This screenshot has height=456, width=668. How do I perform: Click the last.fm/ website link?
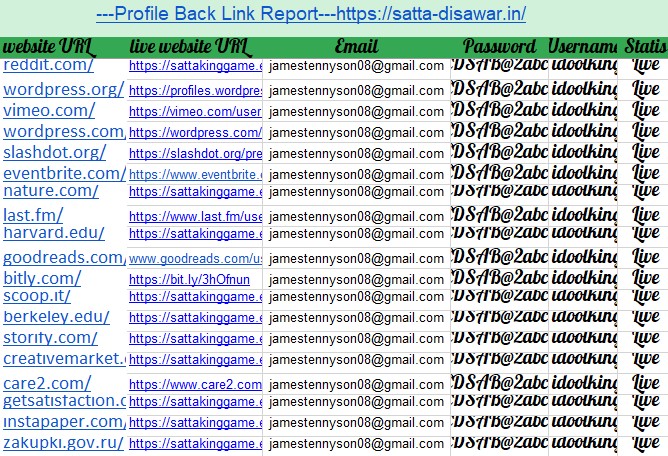click(33, 215)
